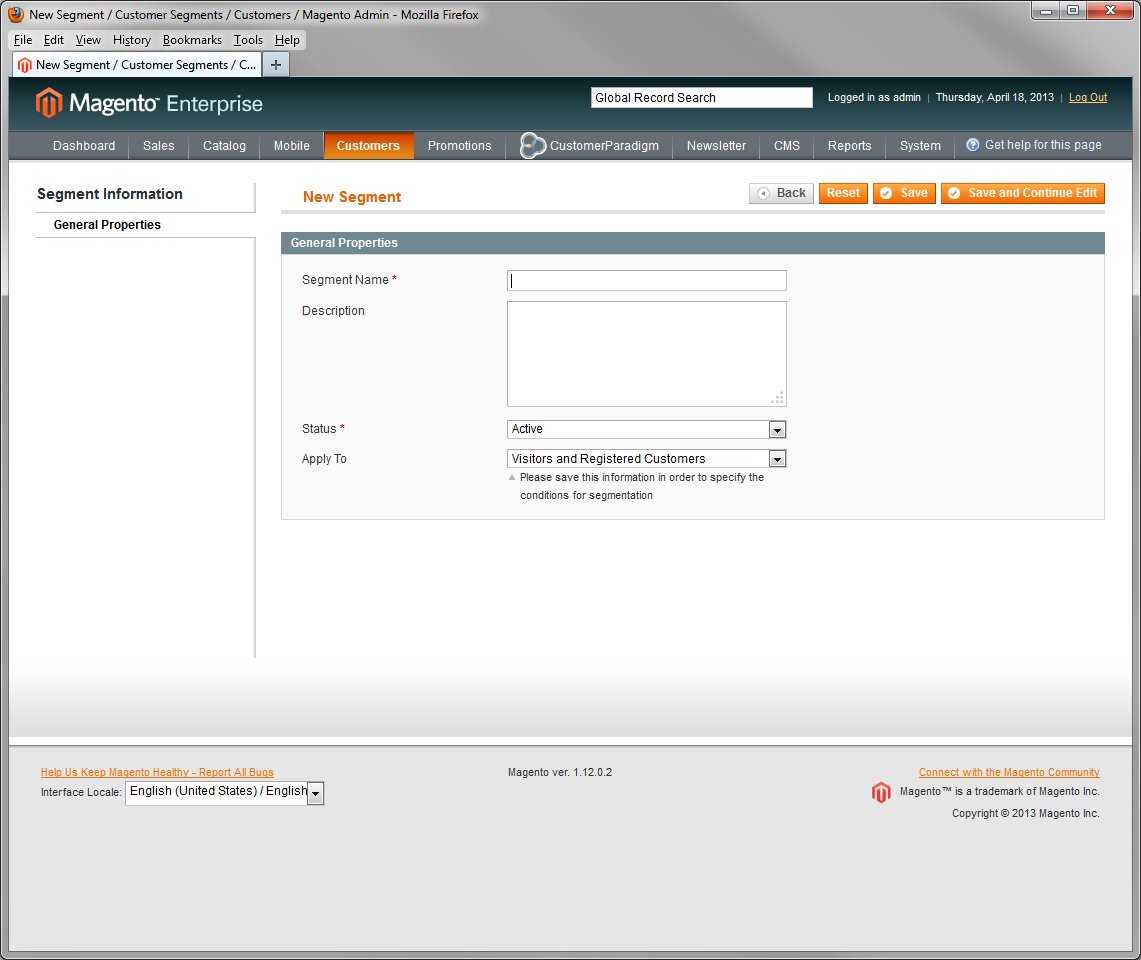Click the Segment Information heading
1141x960 pixels.
[x=110, y=194]
